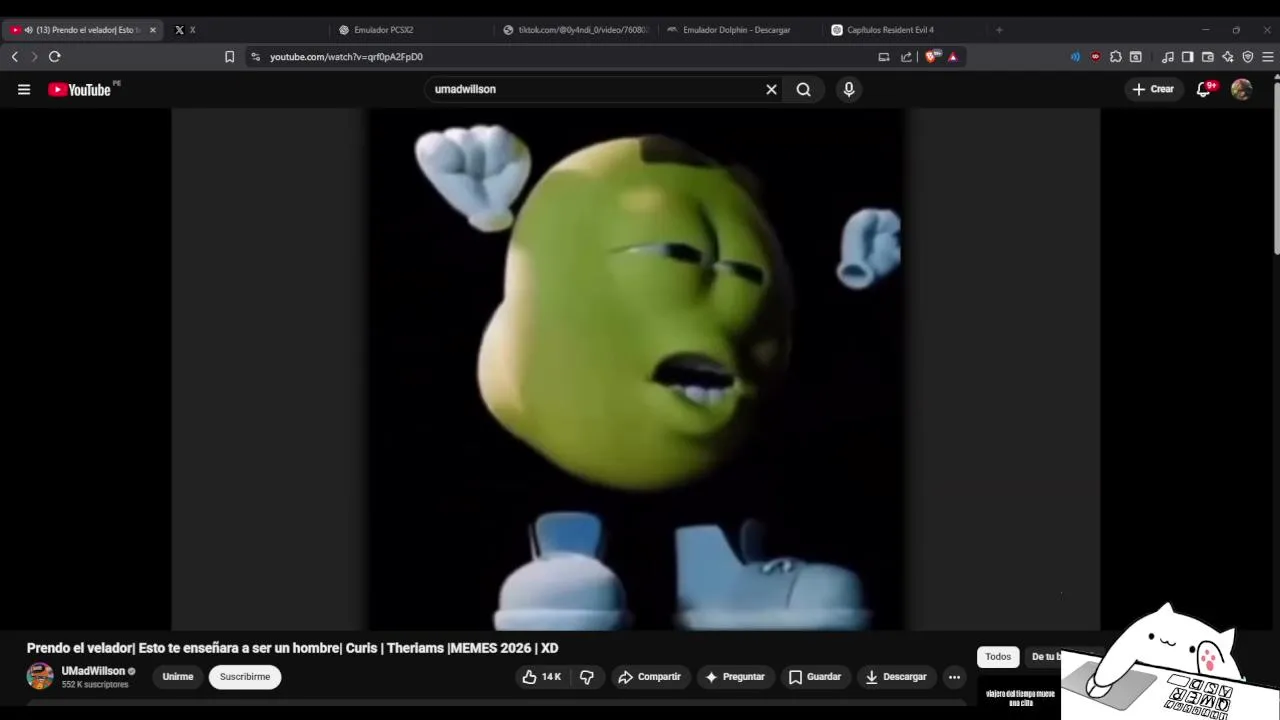Viewport: 1280px width, 720px height.
Task: Click the Unirme button
Action: (x=178, y=677)
